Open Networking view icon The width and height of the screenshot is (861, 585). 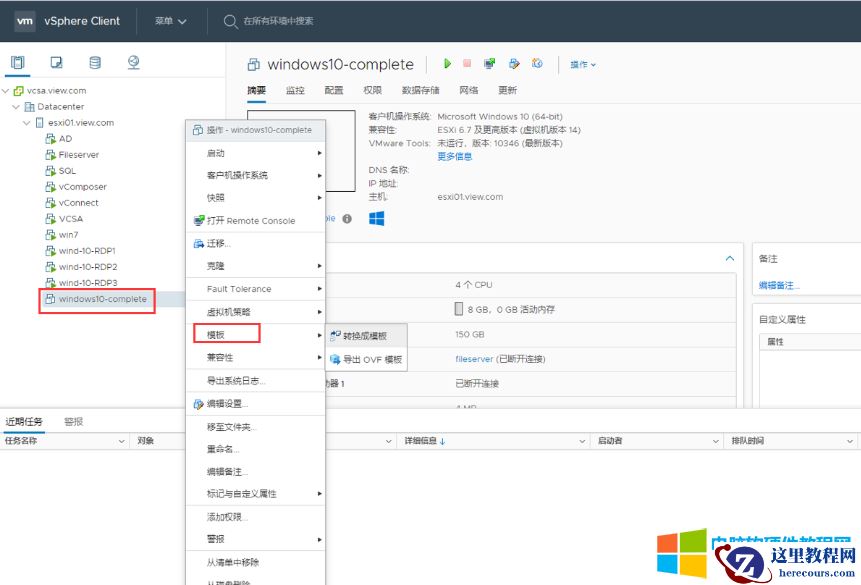coord(133,62)
